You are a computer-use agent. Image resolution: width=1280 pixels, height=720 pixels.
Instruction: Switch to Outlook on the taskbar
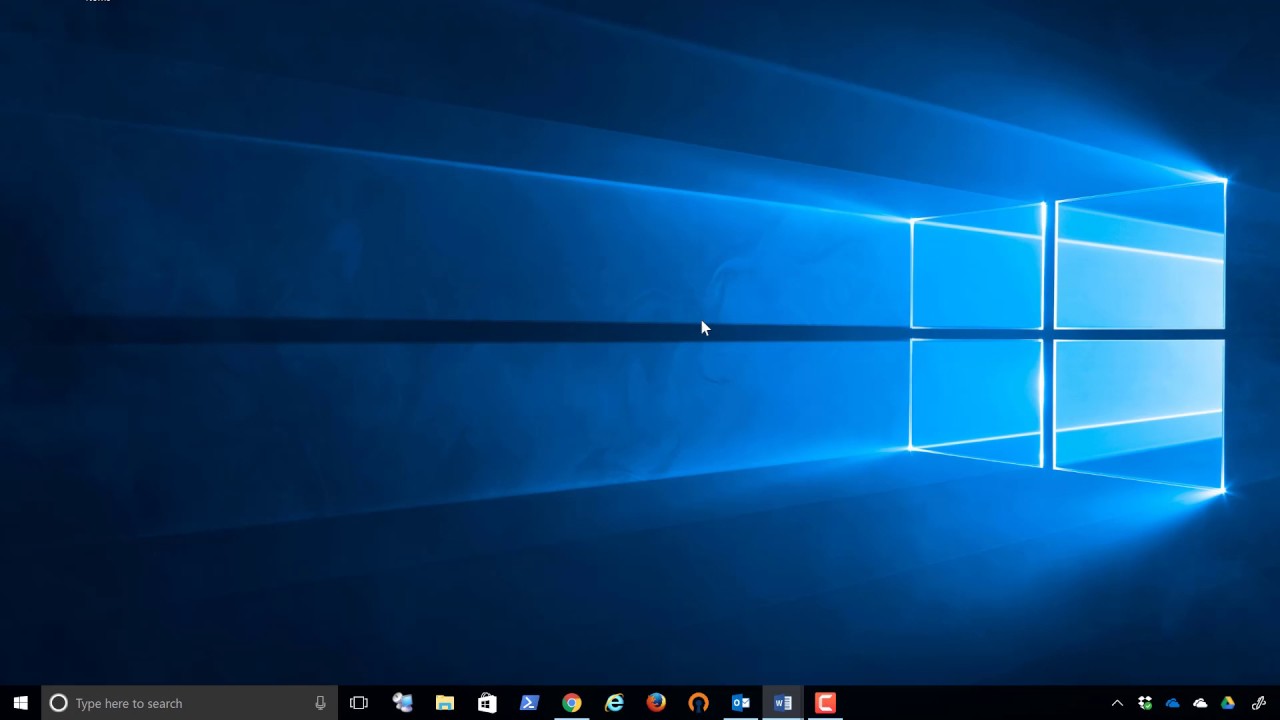coord(740,703)
